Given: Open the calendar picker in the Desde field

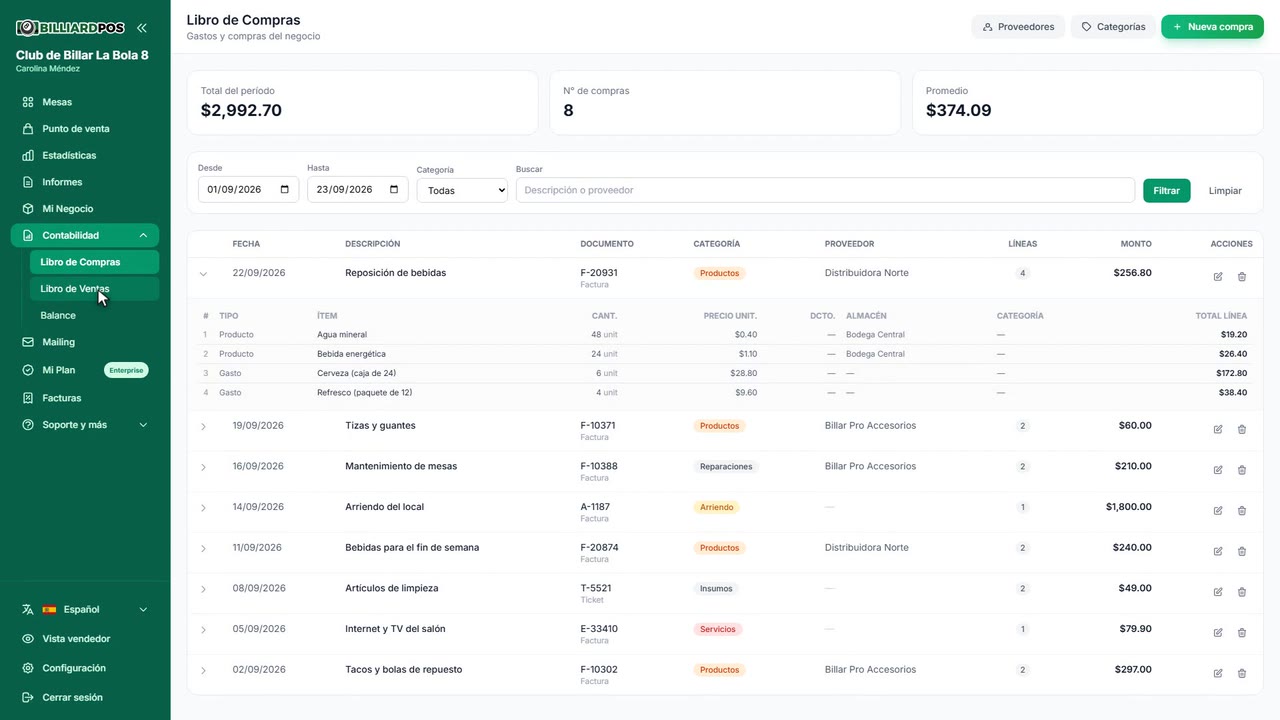Looking at the screenshot, I should (x=285, y=189).
